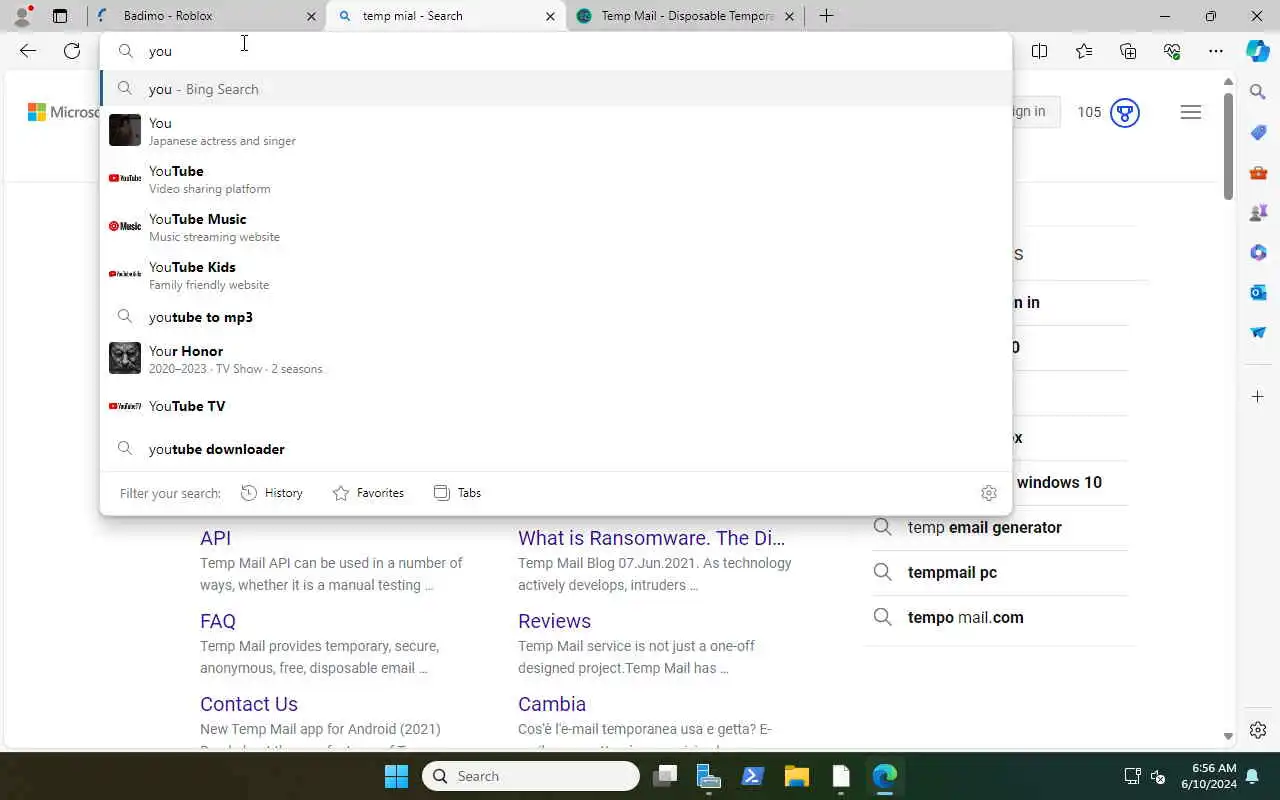Select YouTube TV suggestion
The width and height of the screenshot is (1280, 800).
556,406
